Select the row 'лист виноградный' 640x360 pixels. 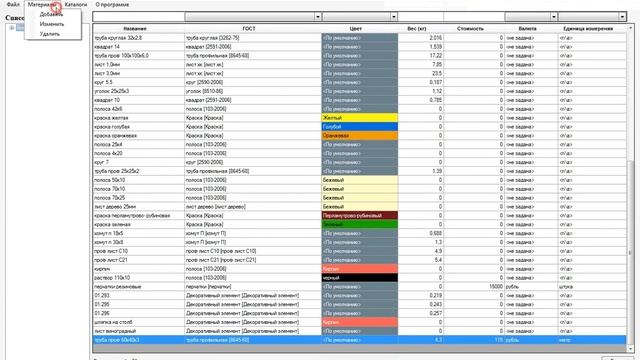pyautogui.click(x=360, y=331)
